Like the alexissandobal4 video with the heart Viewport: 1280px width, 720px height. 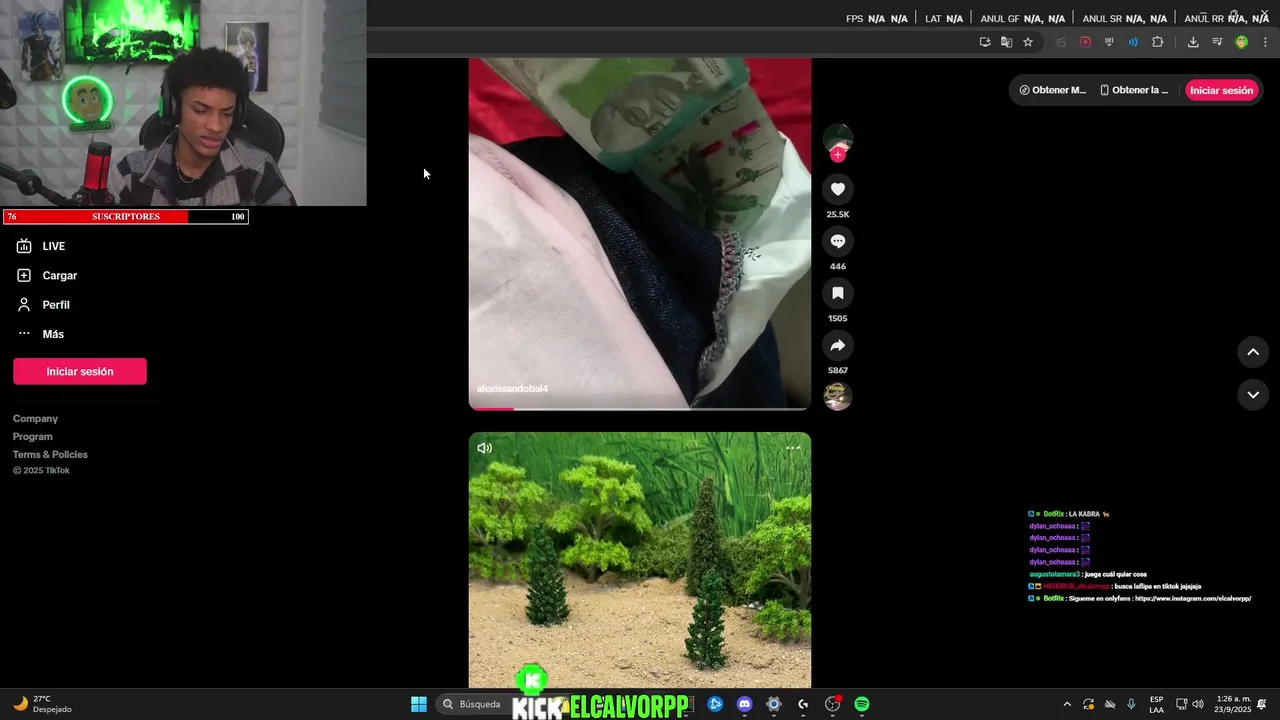838,189
